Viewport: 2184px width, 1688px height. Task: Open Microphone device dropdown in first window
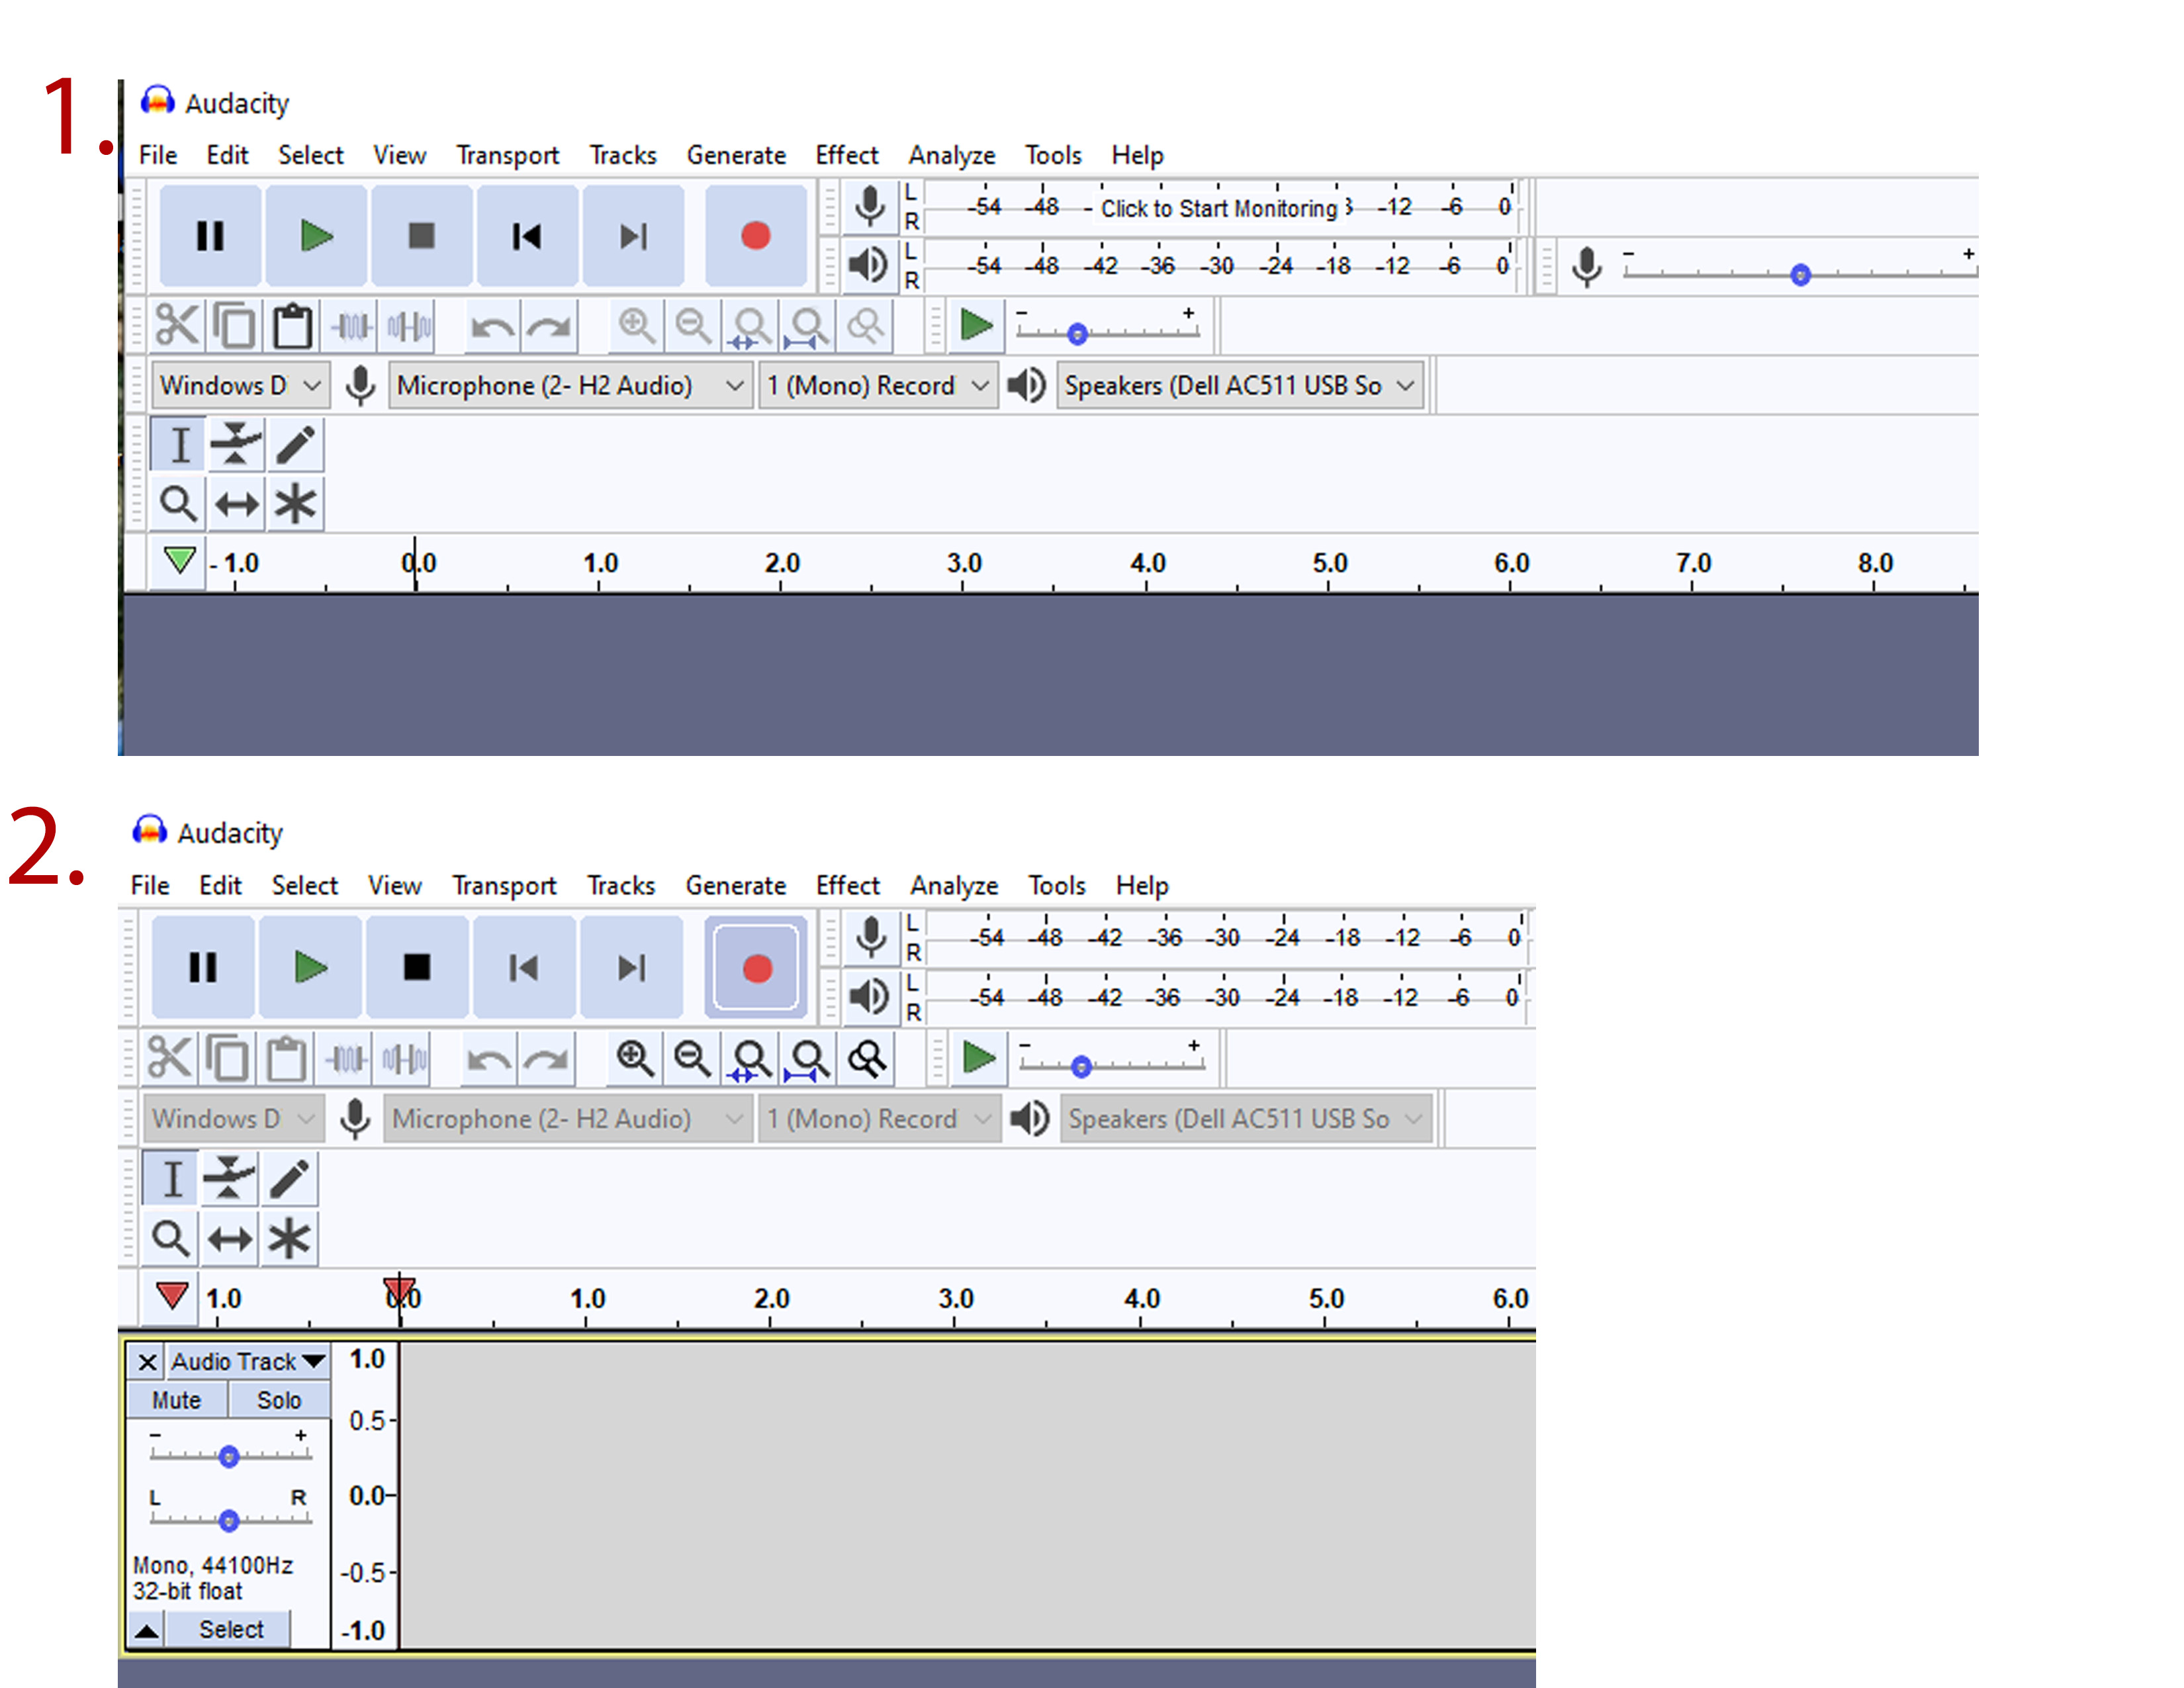[x=570, y=385]
